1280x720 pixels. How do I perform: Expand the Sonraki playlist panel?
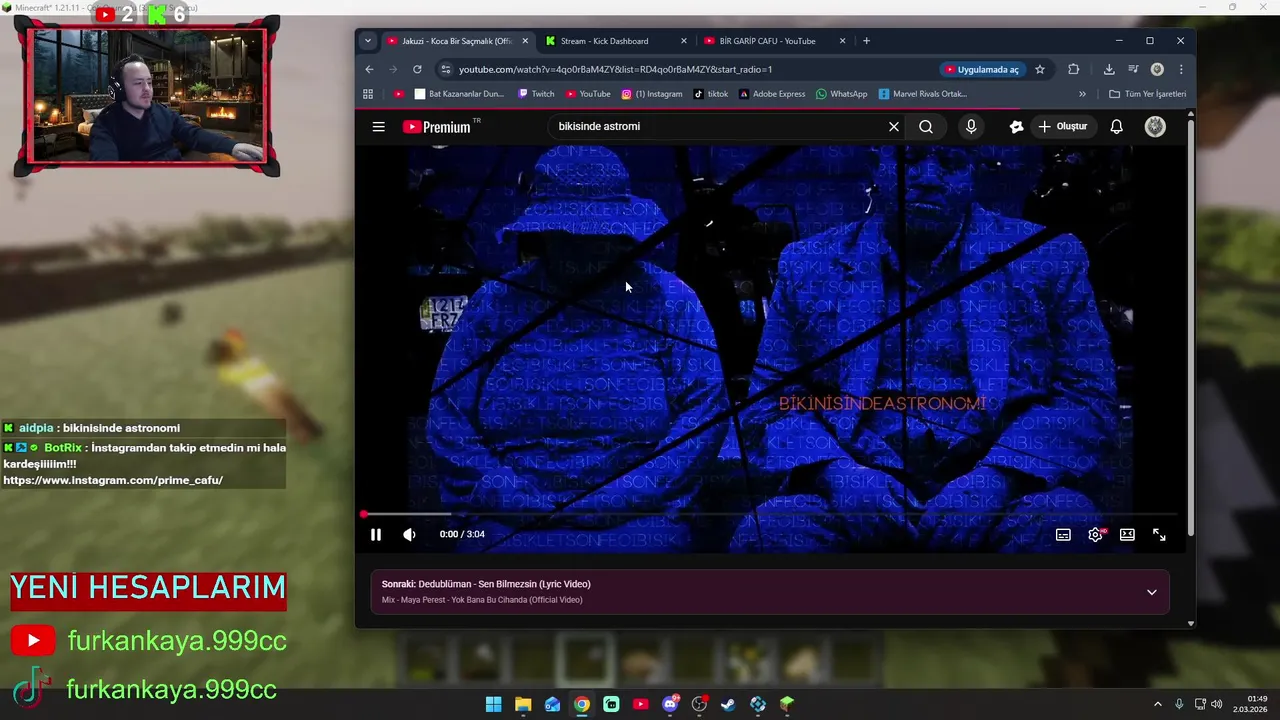coord(1151,592)
